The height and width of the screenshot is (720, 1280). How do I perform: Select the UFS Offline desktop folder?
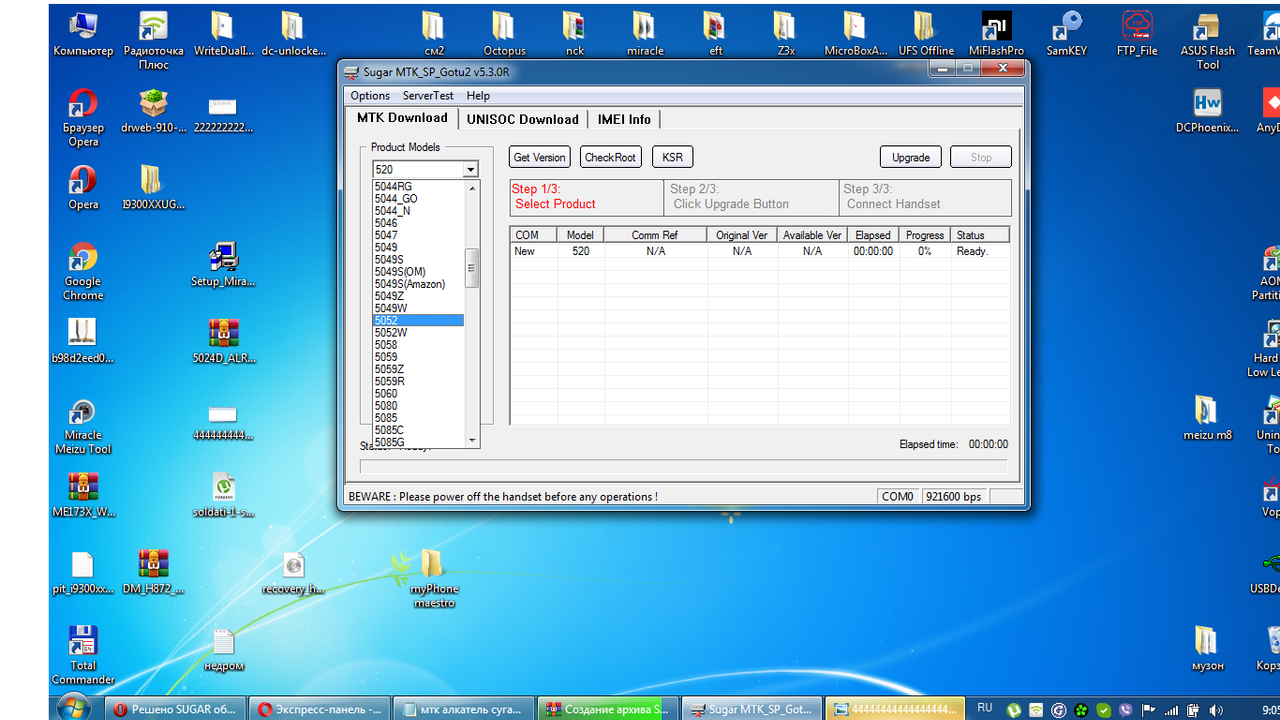coord(926,34)
